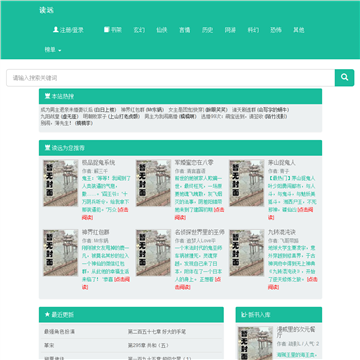Open the cover of 茅山捉鬼人
This screenshot has height=360, width=360.
[247, 183]
